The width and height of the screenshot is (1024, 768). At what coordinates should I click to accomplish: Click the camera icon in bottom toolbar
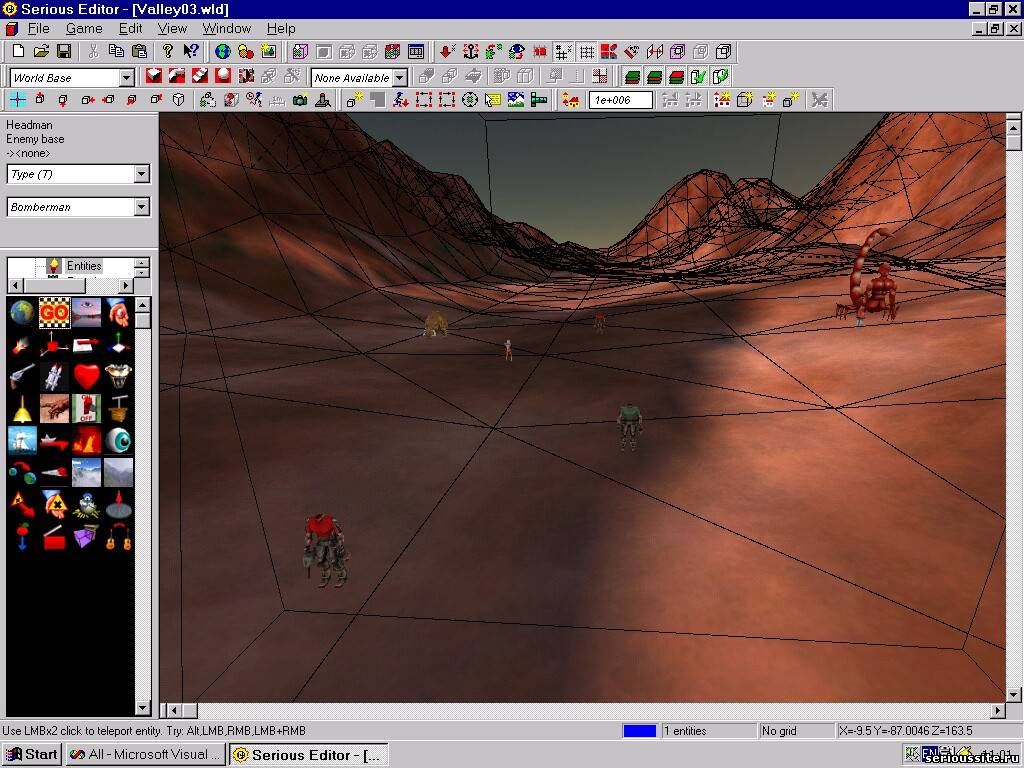pyautogui.click(x=300, y=100)
